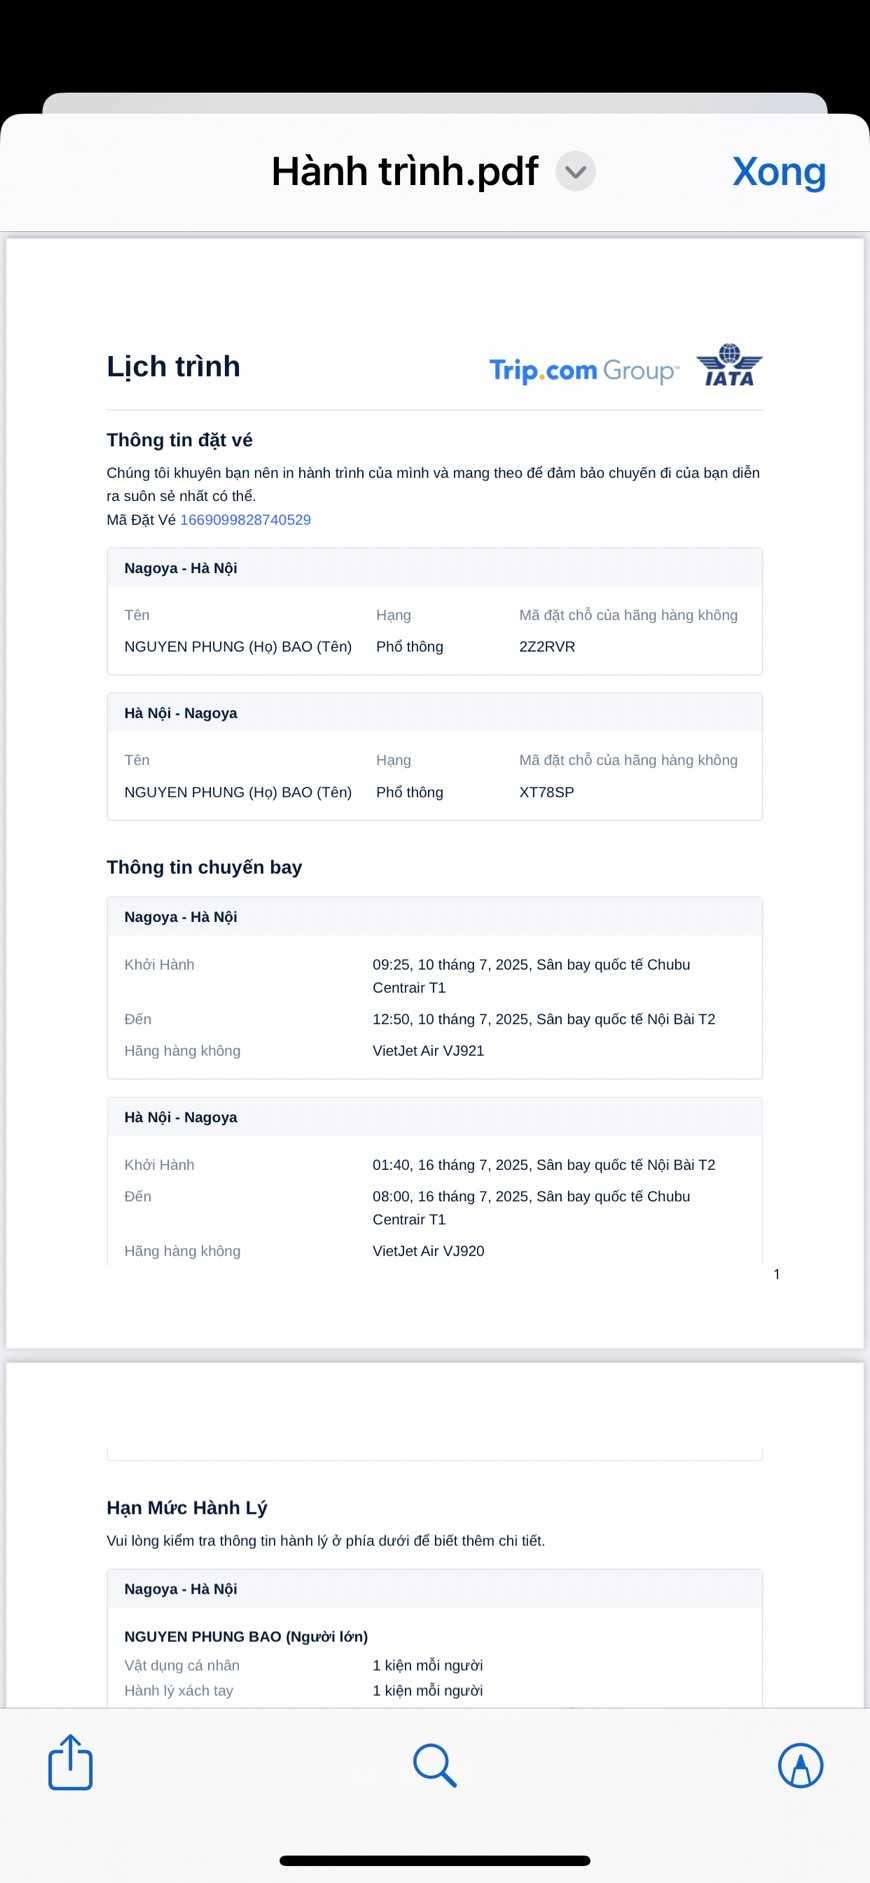Tap the Lịch trình heading
870x1883 pixels.
coord(173,366)
